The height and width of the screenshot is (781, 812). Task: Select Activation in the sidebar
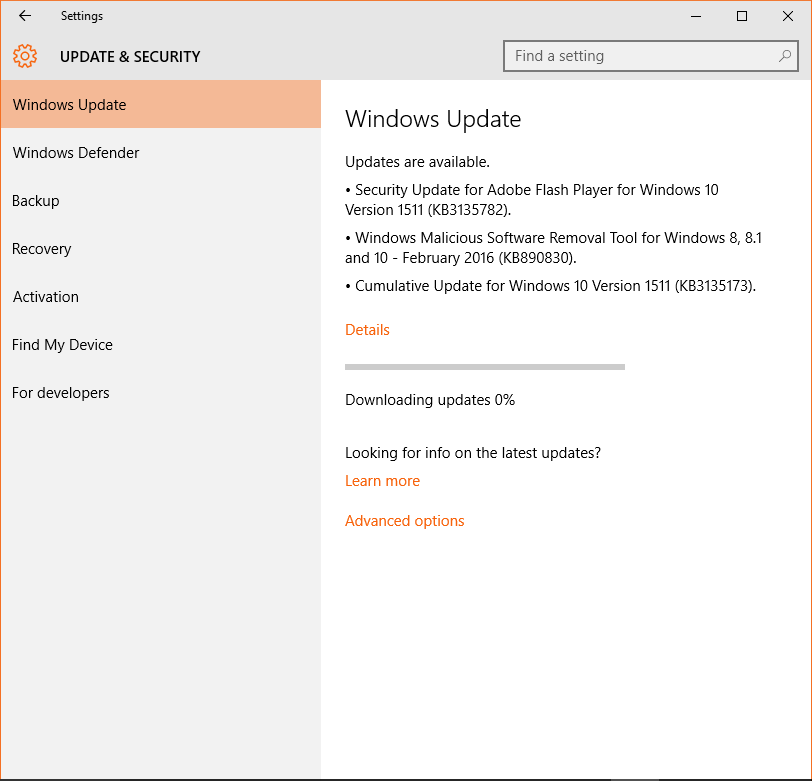coord(161,297)
